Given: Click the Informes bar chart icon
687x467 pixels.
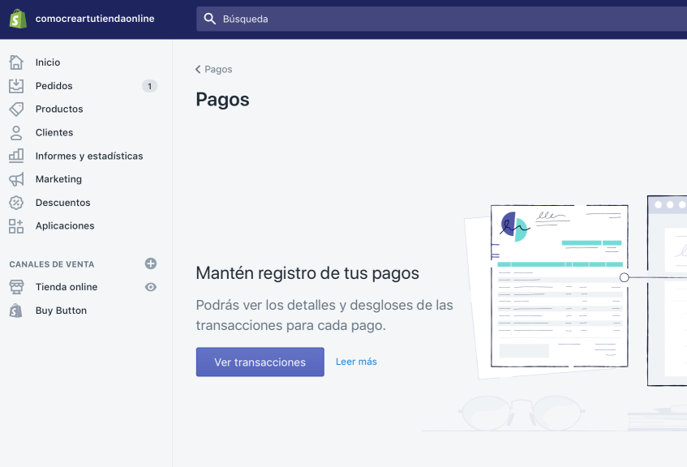Looking at the screenshot, I should click(16, 156).
